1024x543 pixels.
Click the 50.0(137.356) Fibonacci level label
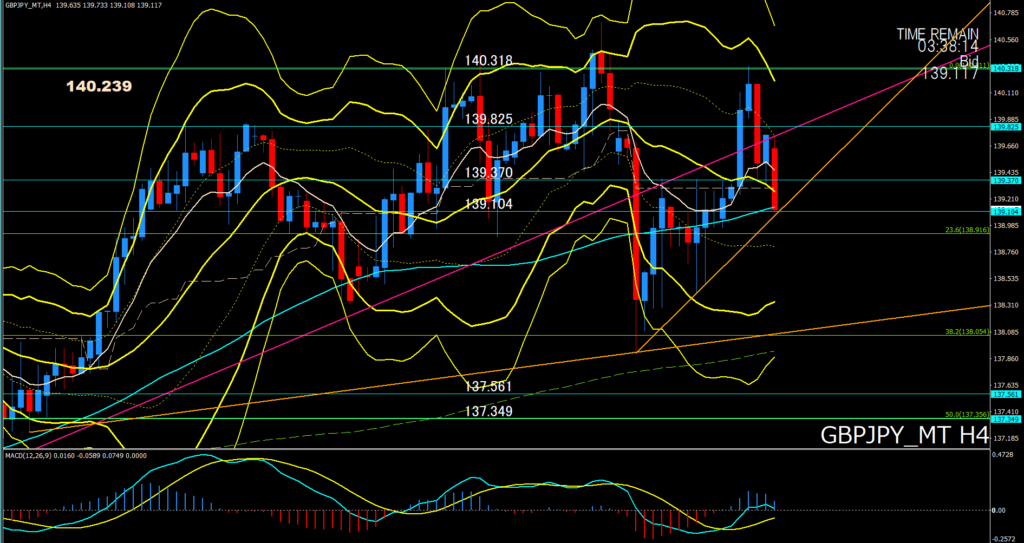click(967, 415)
